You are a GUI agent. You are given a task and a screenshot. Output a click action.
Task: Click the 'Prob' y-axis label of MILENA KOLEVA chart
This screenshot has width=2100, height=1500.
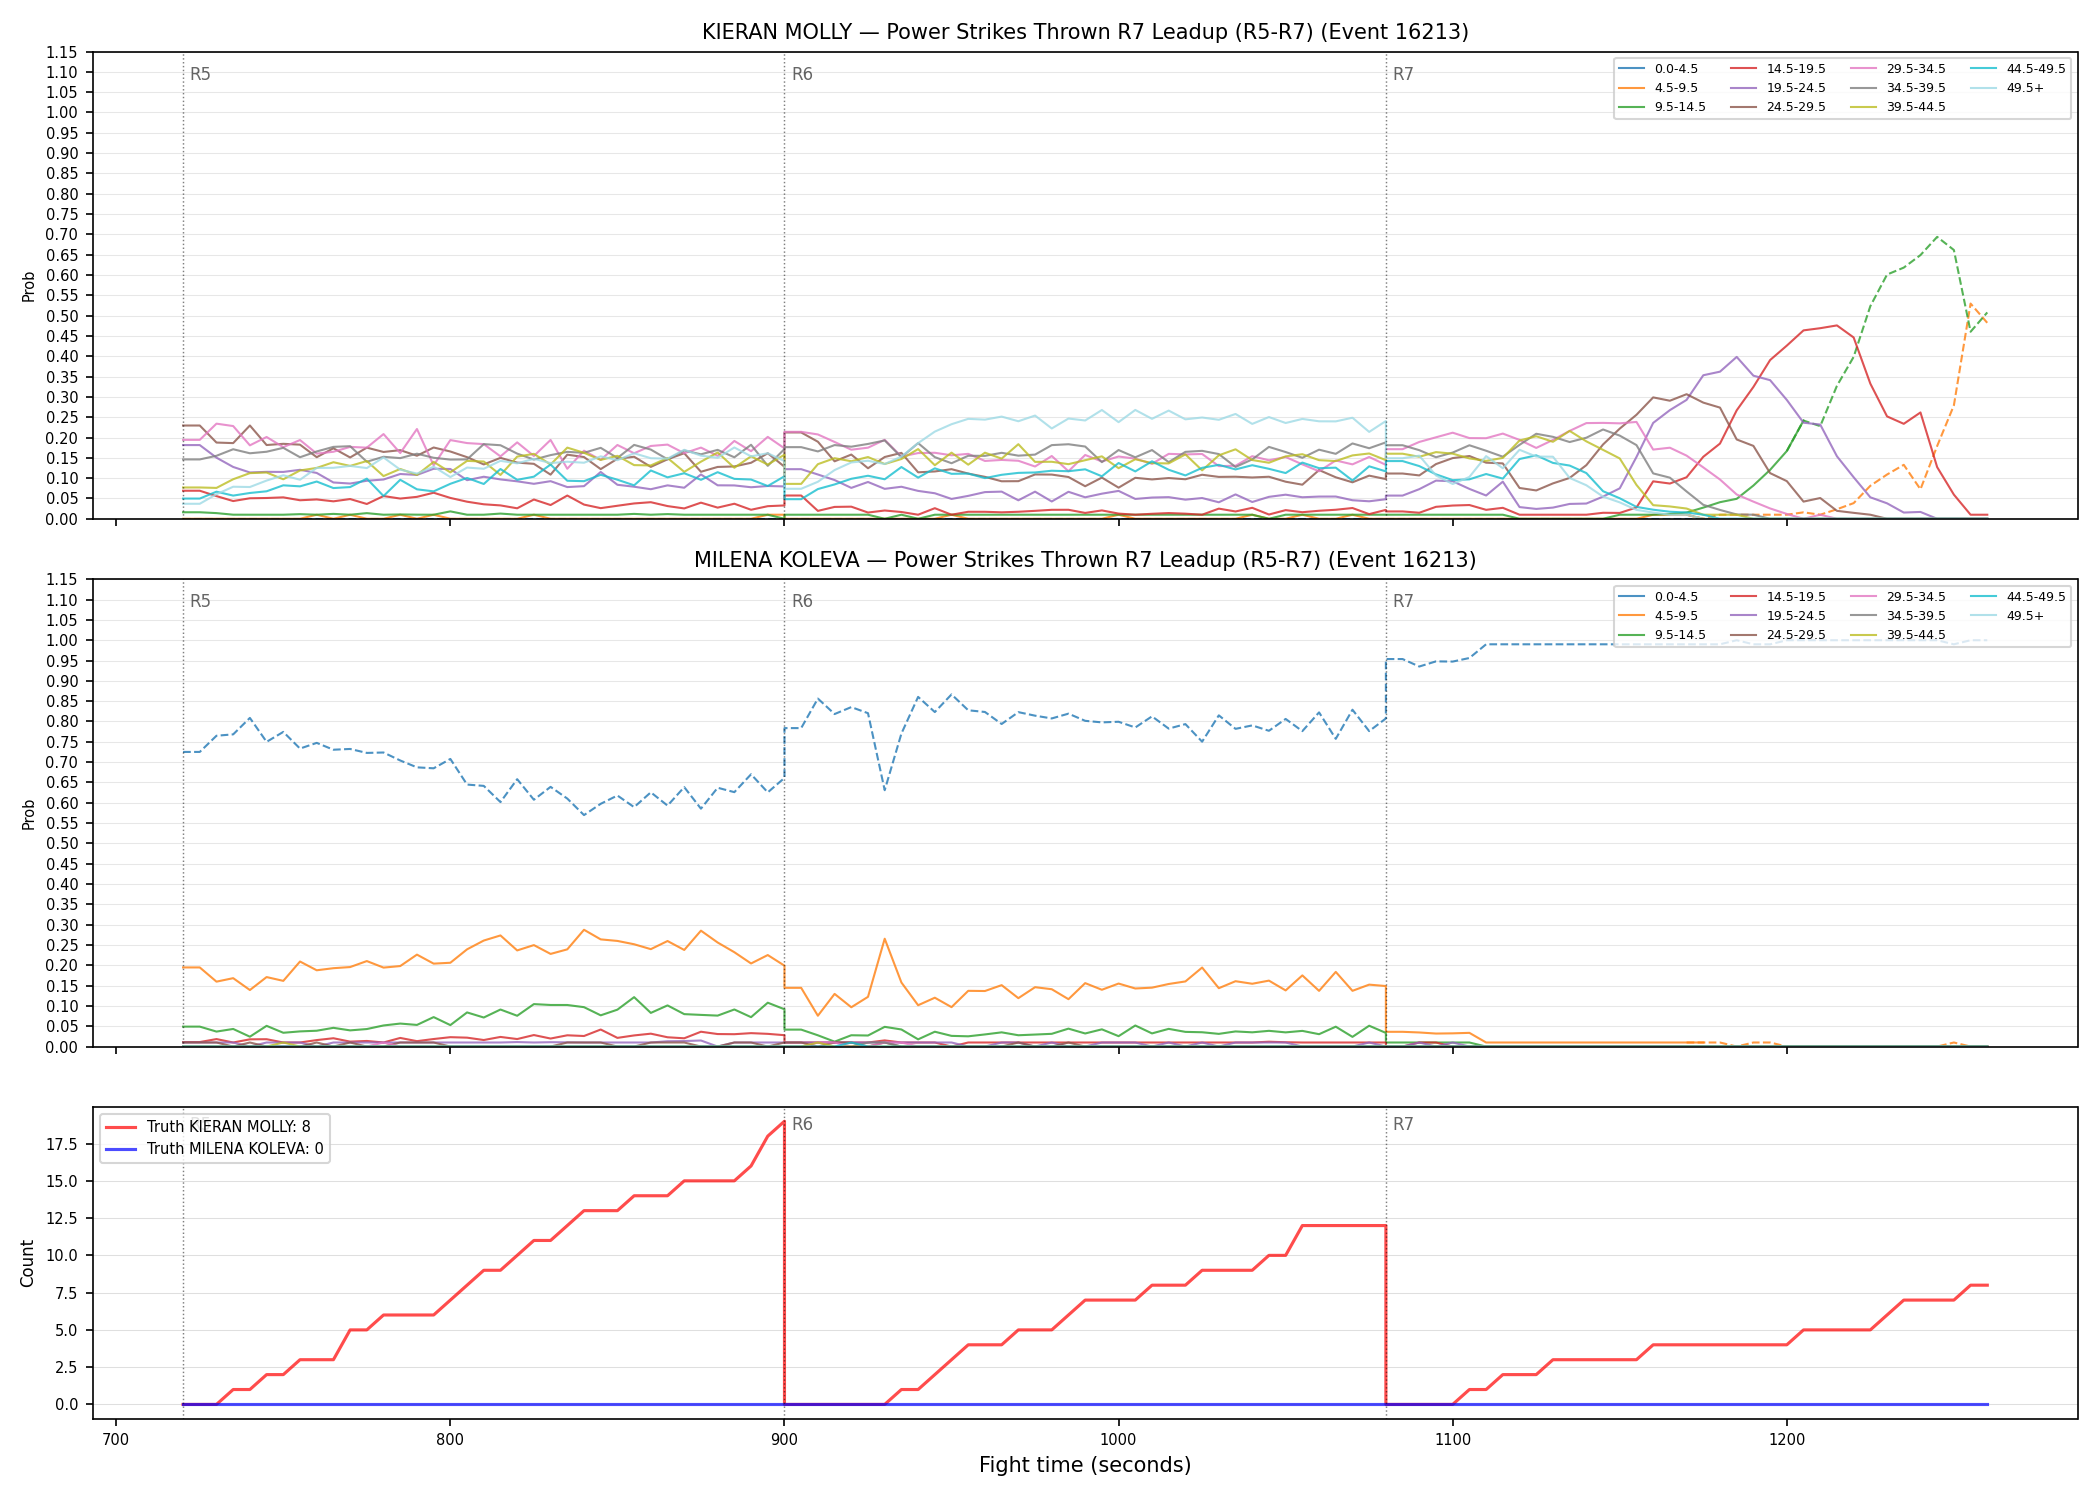[x=28, y=814]
